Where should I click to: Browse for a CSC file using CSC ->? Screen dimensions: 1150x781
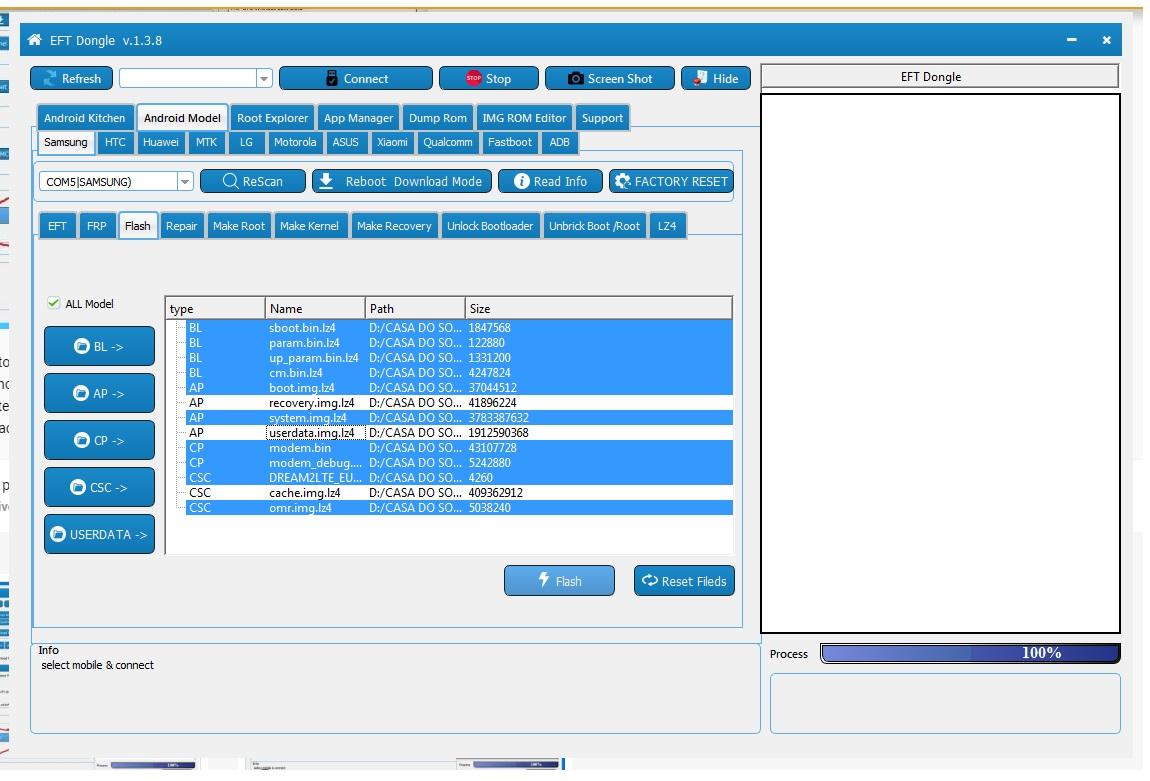click(x=99, y=487)
